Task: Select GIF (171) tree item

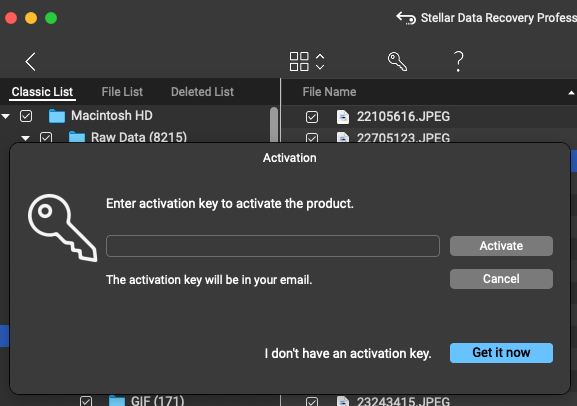Action: point(157,400)
